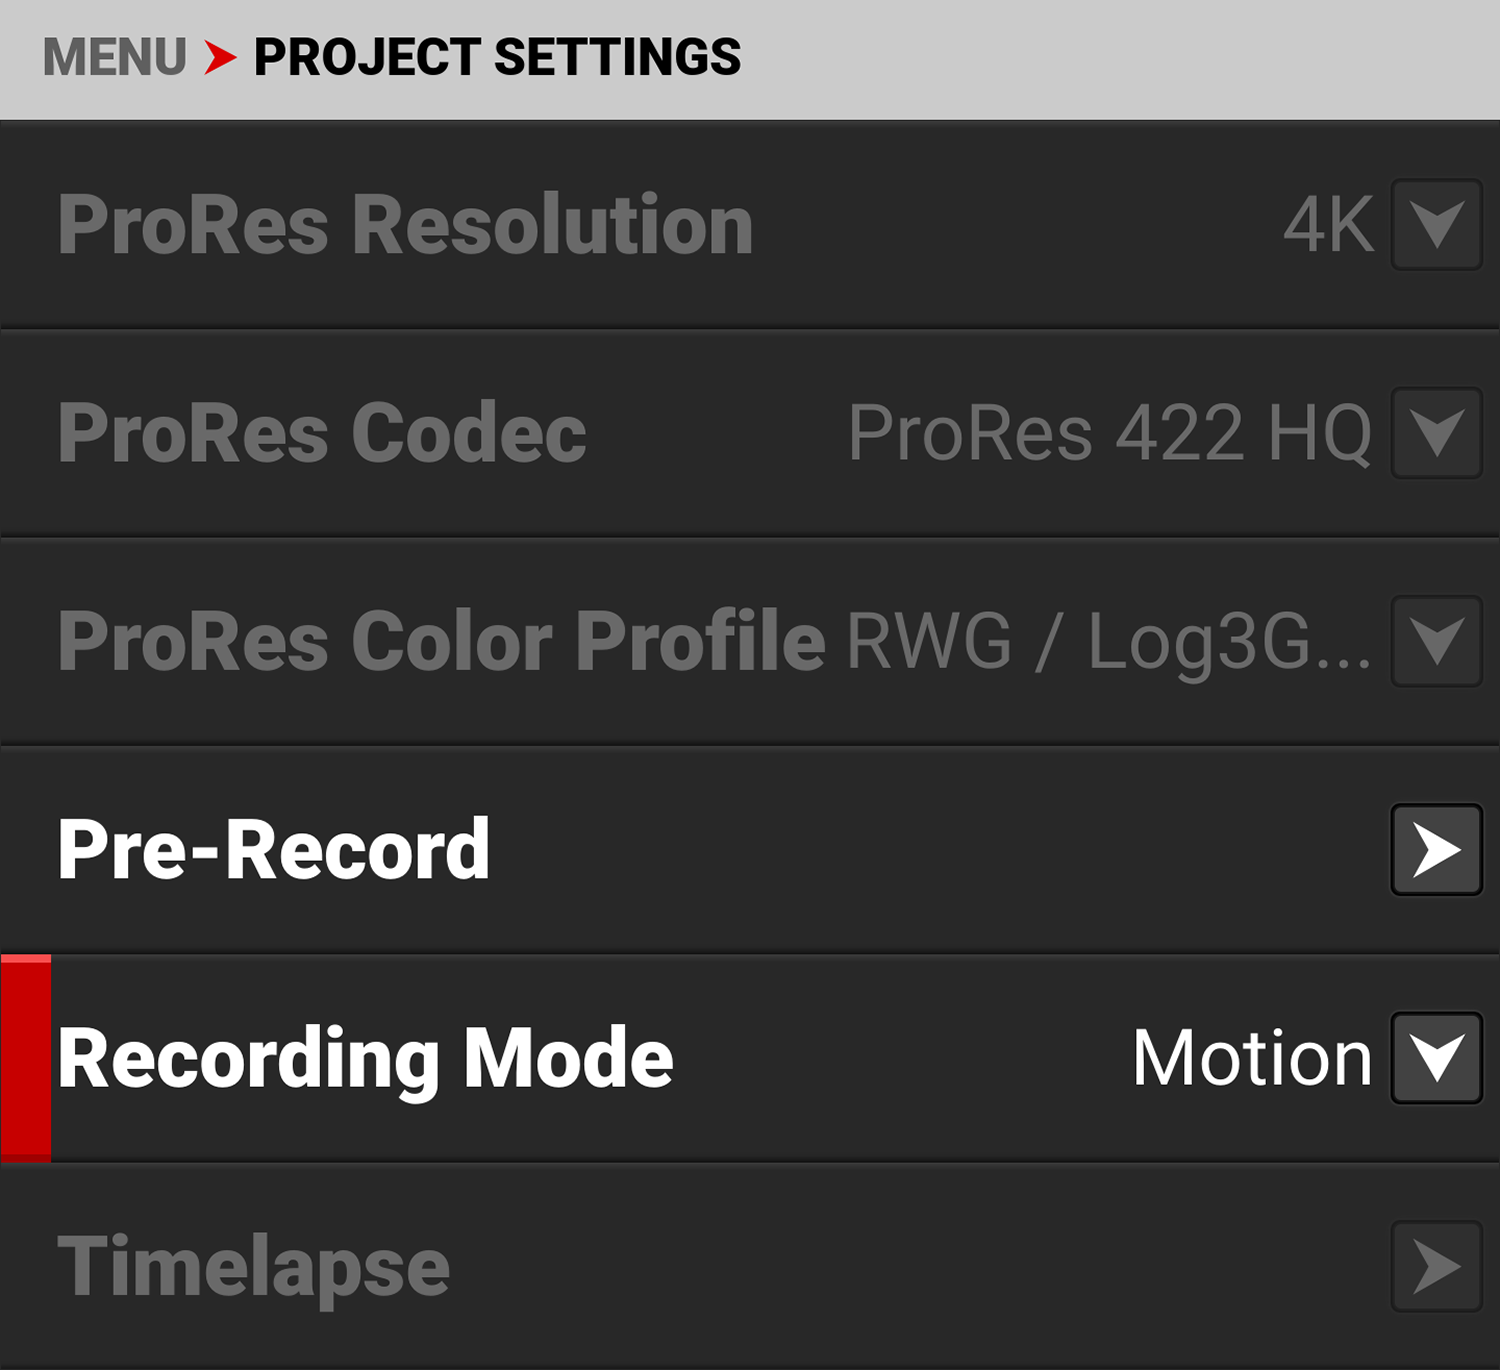The height and width of the screenshot is (1370, 1500).
Task: Click the red selection indicator bar
Action: point(26,1057)
